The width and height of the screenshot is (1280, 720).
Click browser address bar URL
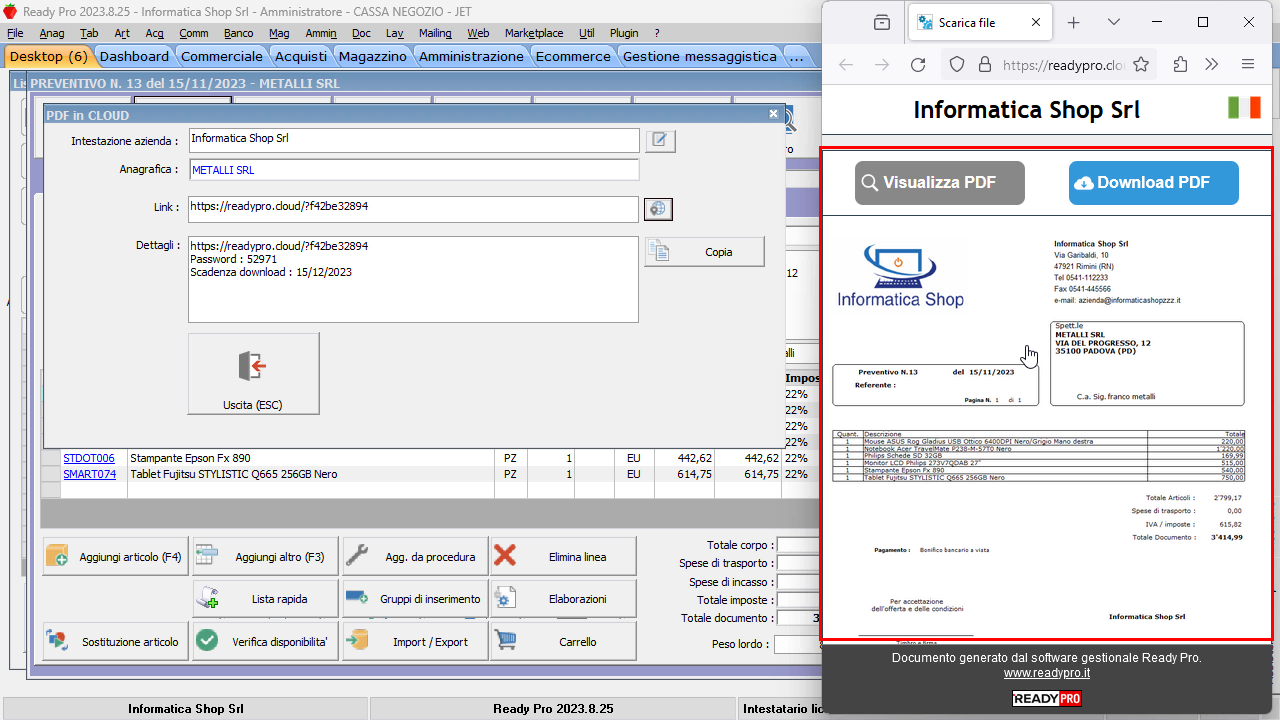pyautogui.click(x=1063, y=65)
